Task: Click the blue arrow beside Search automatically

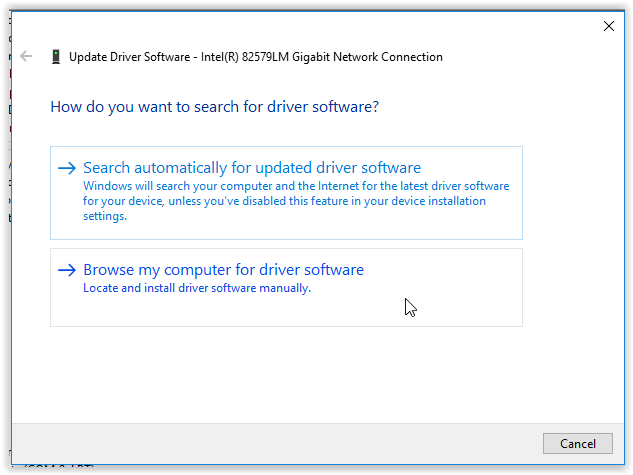Action: pyautogui.click(x=67, y=168)
